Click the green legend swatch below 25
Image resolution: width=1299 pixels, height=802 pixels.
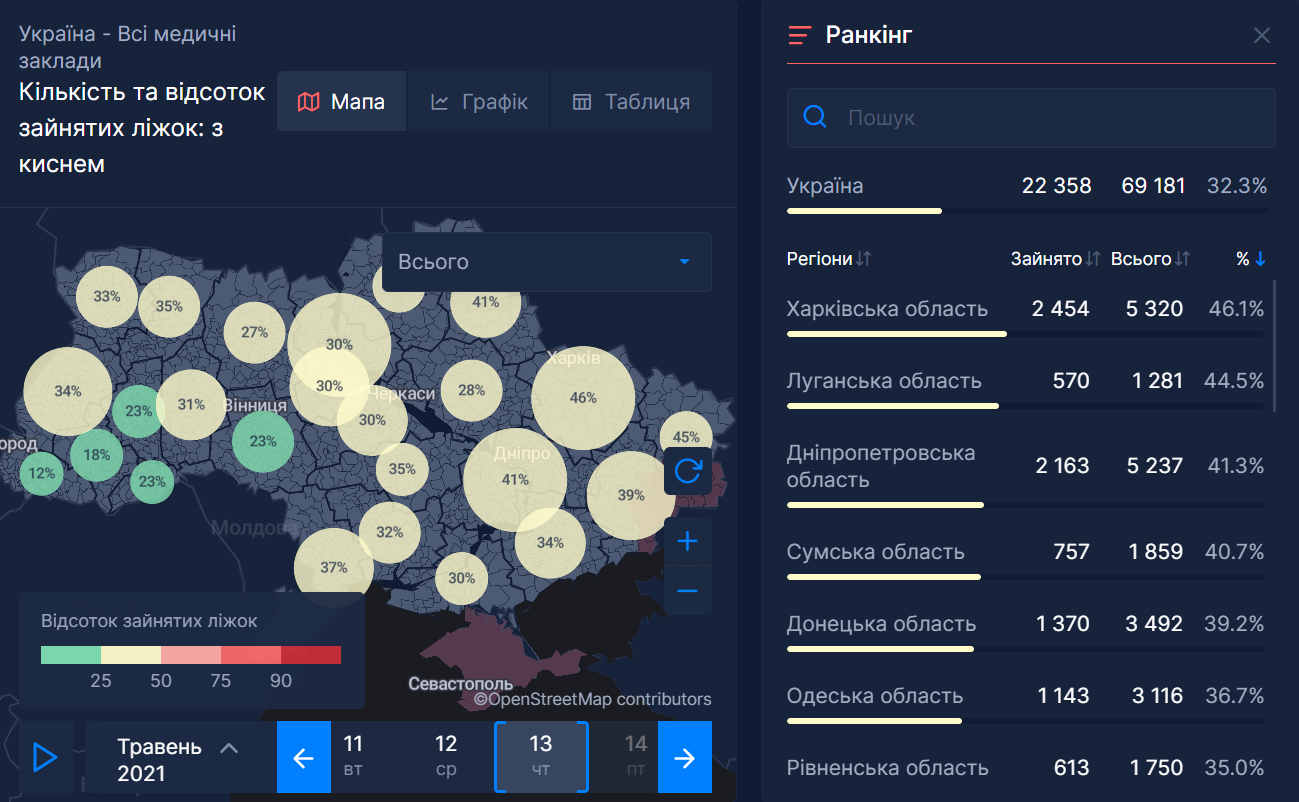[71, 655]
